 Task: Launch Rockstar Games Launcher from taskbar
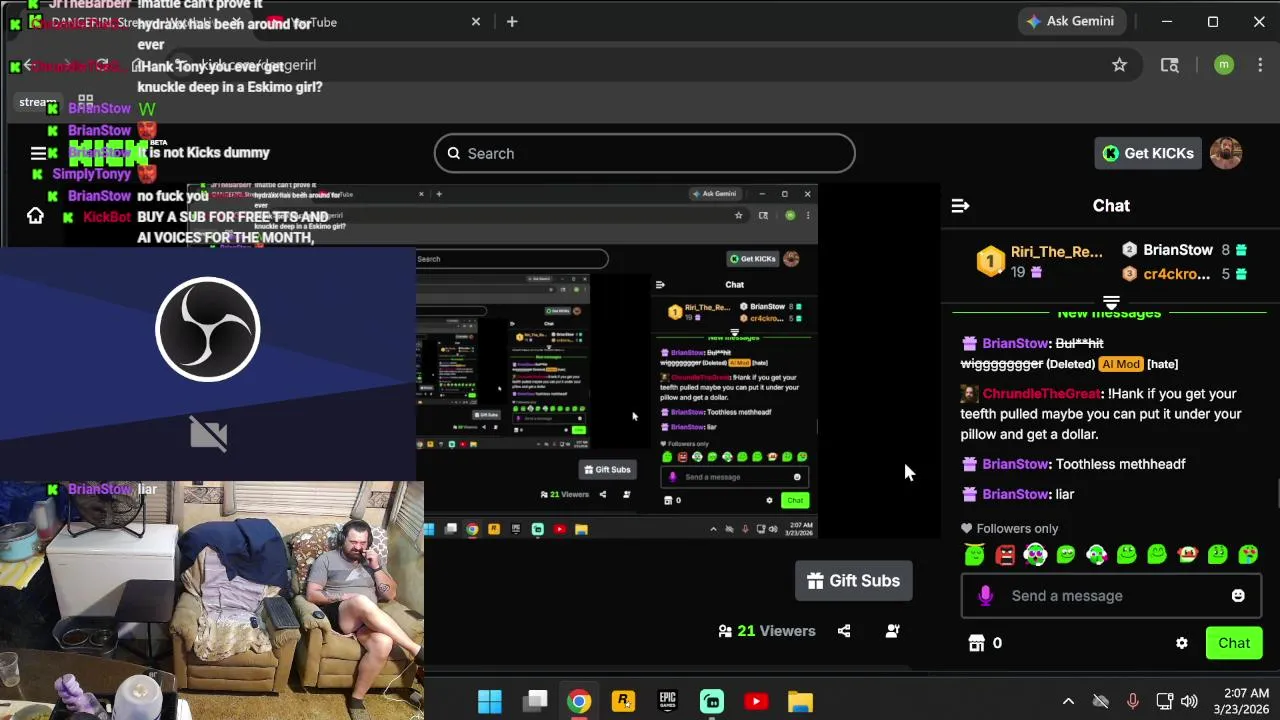pos(623,701)
